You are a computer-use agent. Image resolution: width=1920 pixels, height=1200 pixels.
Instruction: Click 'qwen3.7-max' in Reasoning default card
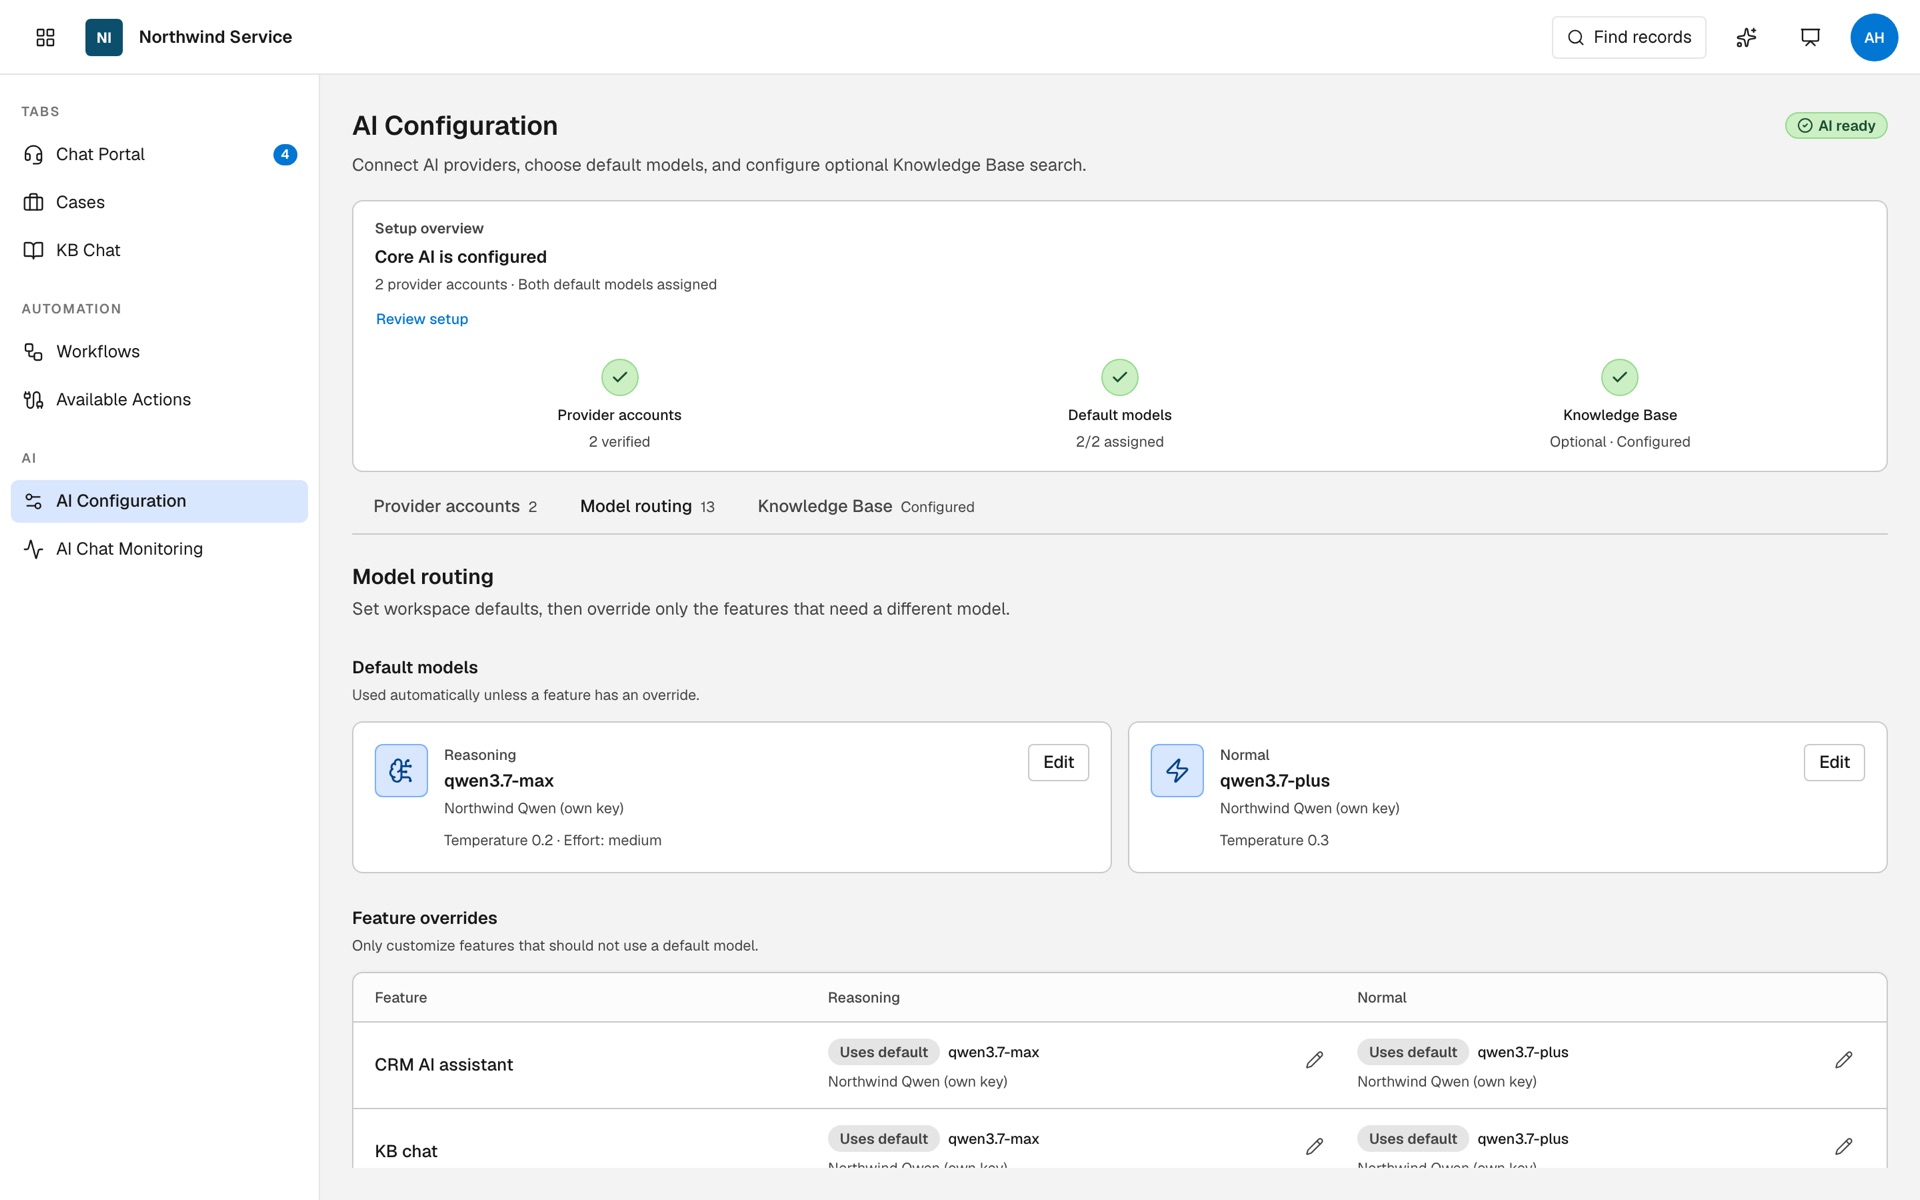click(499, 781)
